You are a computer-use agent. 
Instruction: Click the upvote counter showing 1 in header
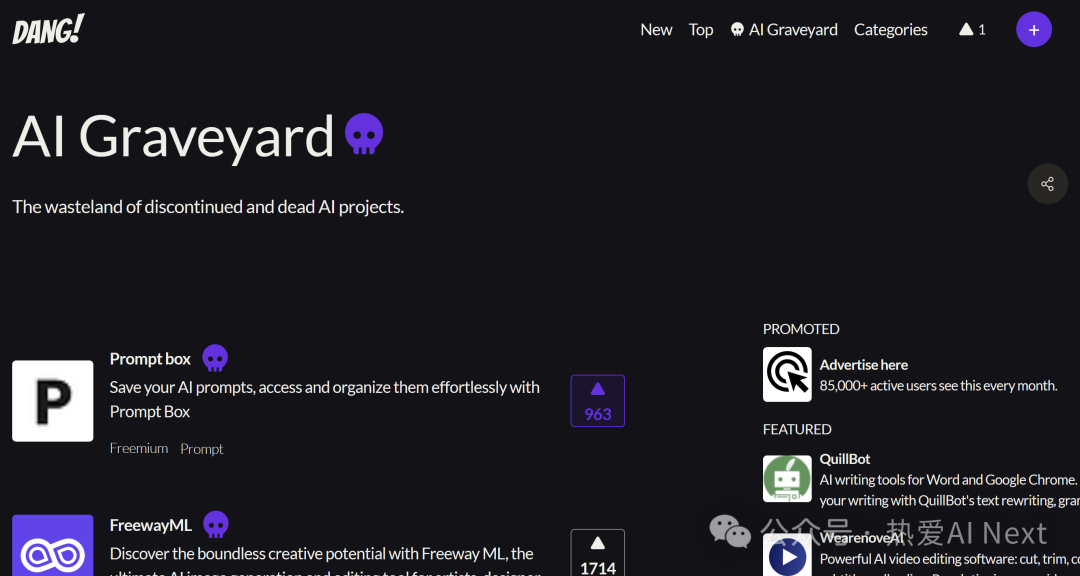click(972, 30)
